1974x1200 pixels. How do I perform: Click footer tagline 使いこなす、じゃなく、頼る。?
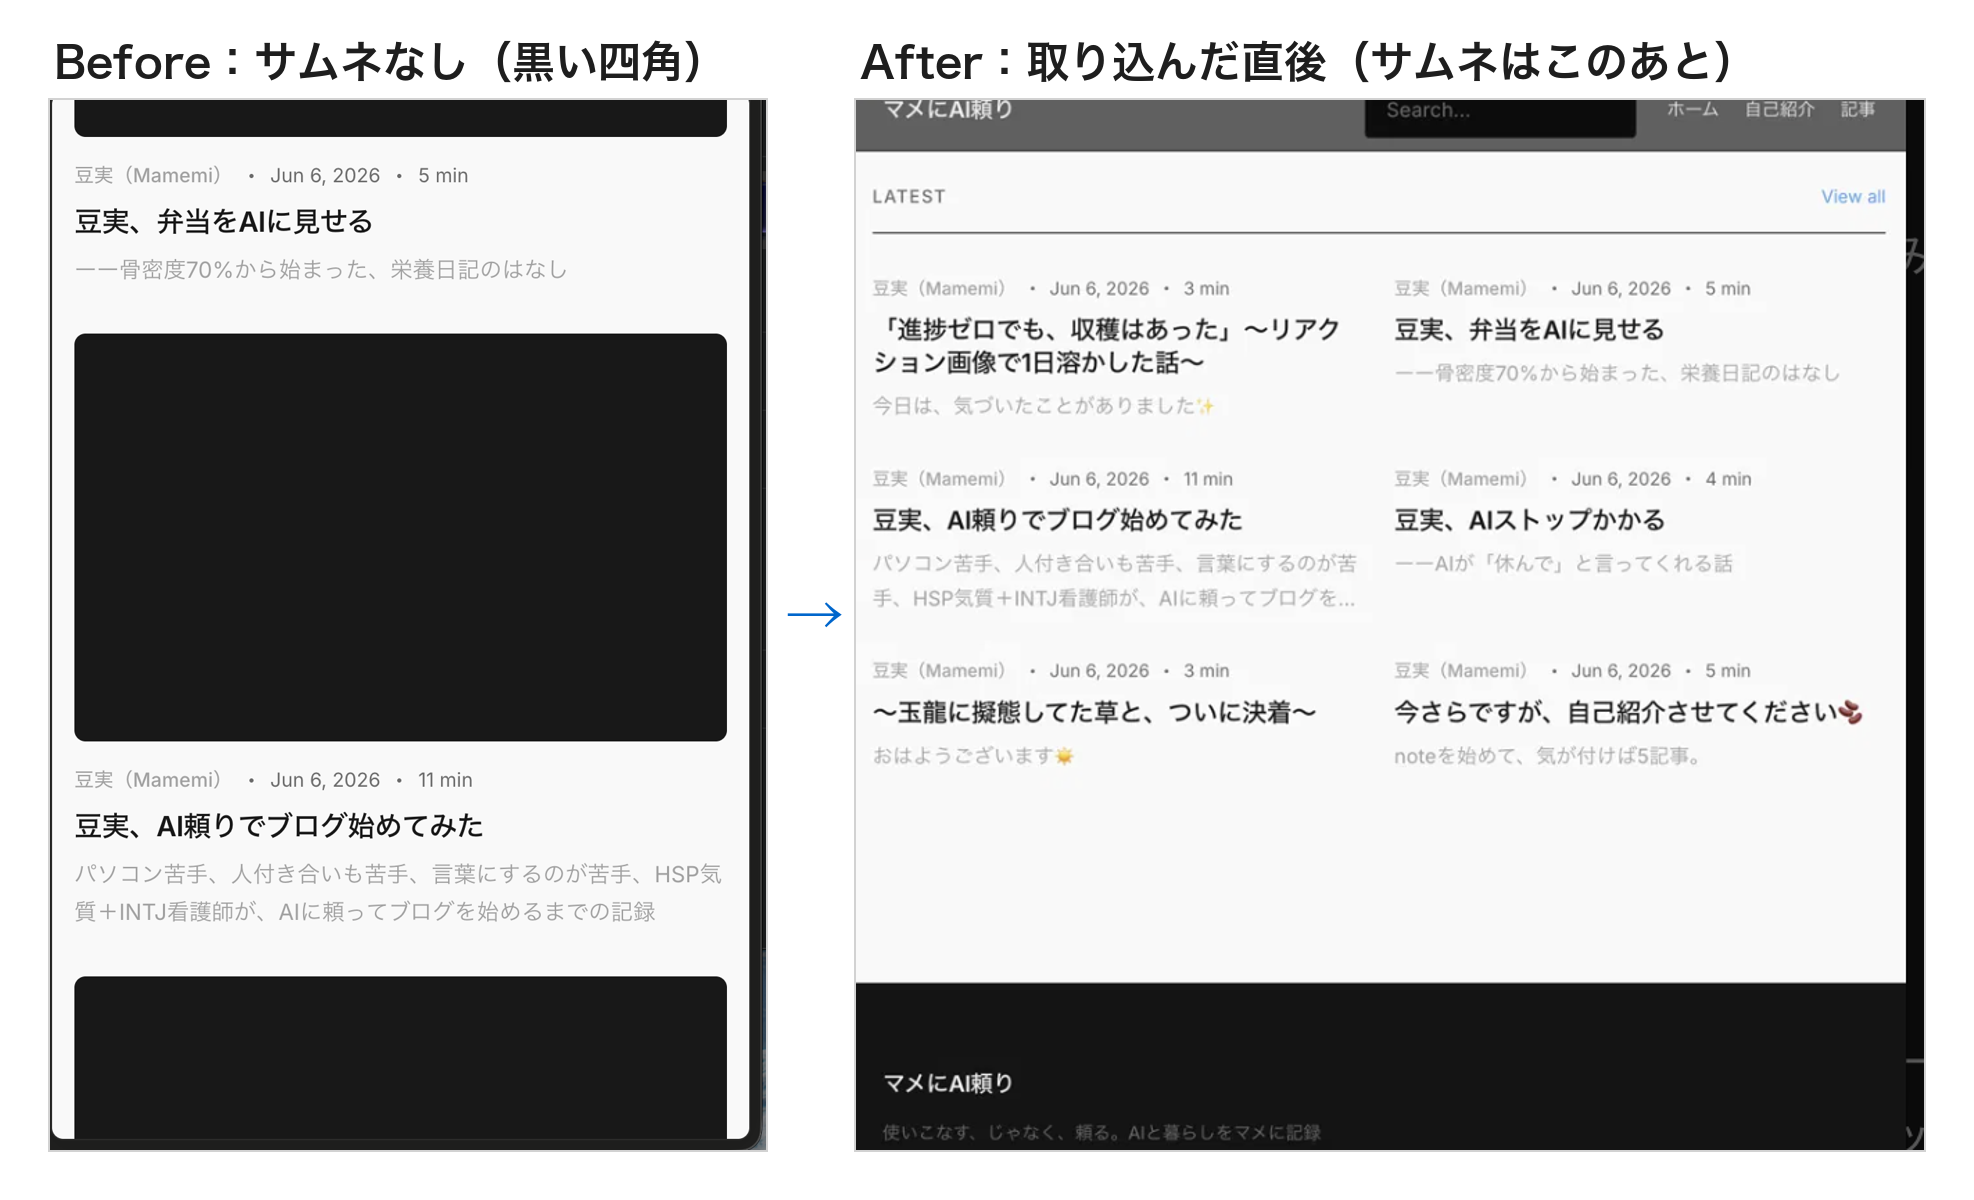(x=1101, y=1132)
